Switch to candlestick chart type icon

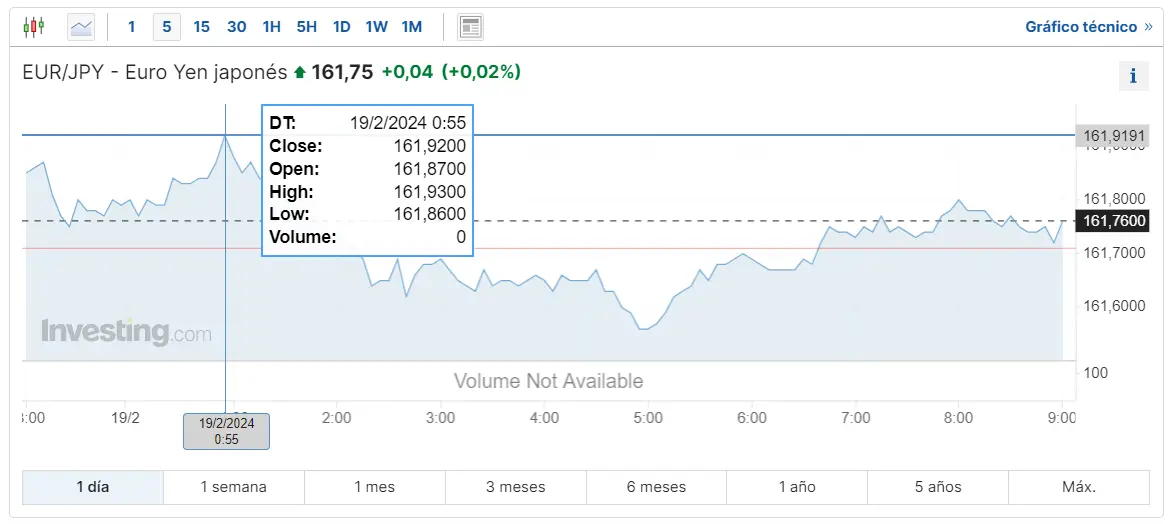34,28
